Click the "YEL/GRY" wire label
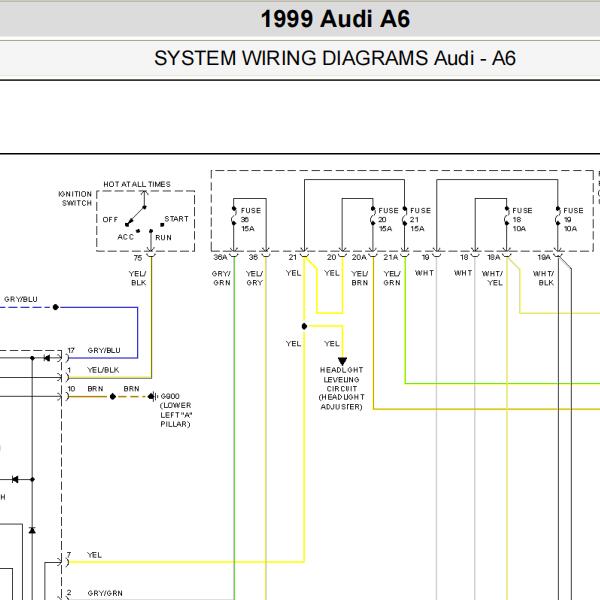Image resolution: width=600 pixels, height=600 pixels. pyautogui.click(x=254, y=278)
